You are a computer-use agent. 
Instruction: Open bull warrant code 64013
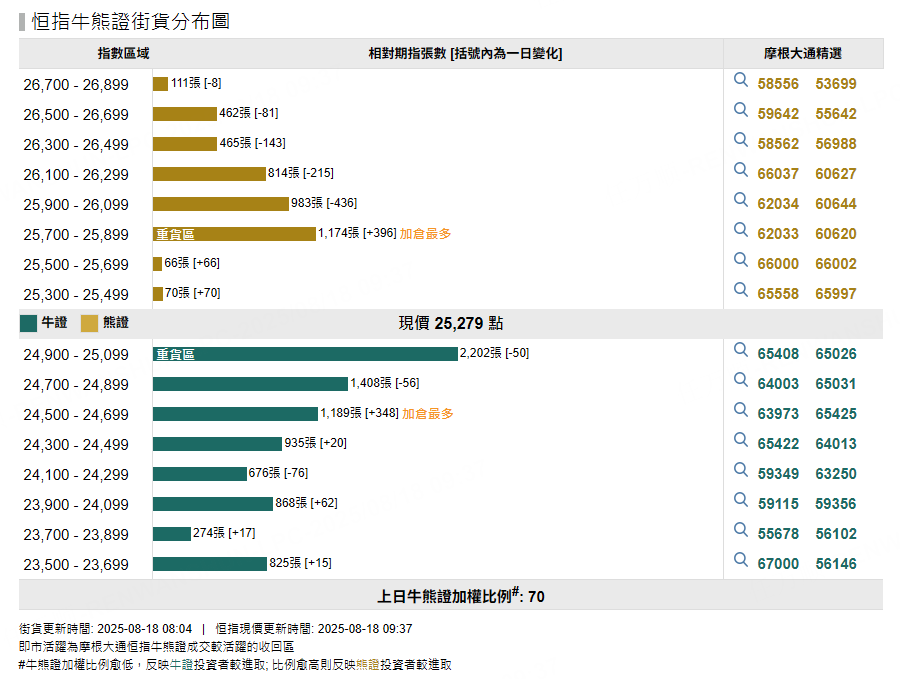836,444
